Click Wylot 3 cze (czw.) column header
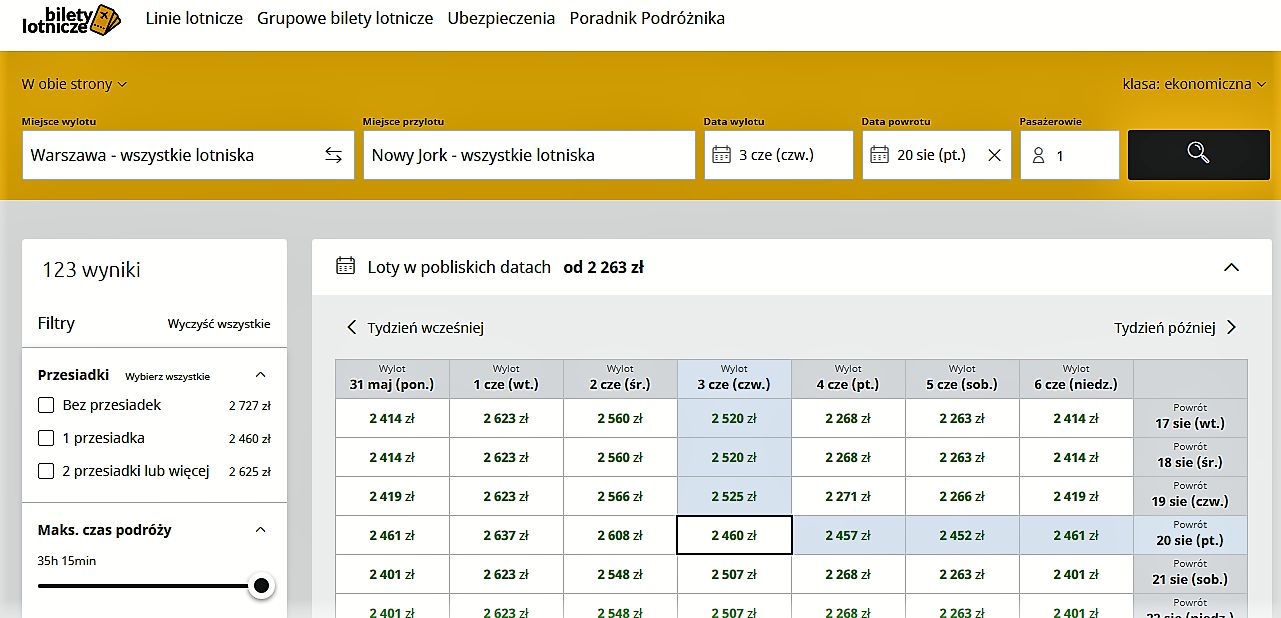Viewport: 1281px width, 618px height. 734,378
